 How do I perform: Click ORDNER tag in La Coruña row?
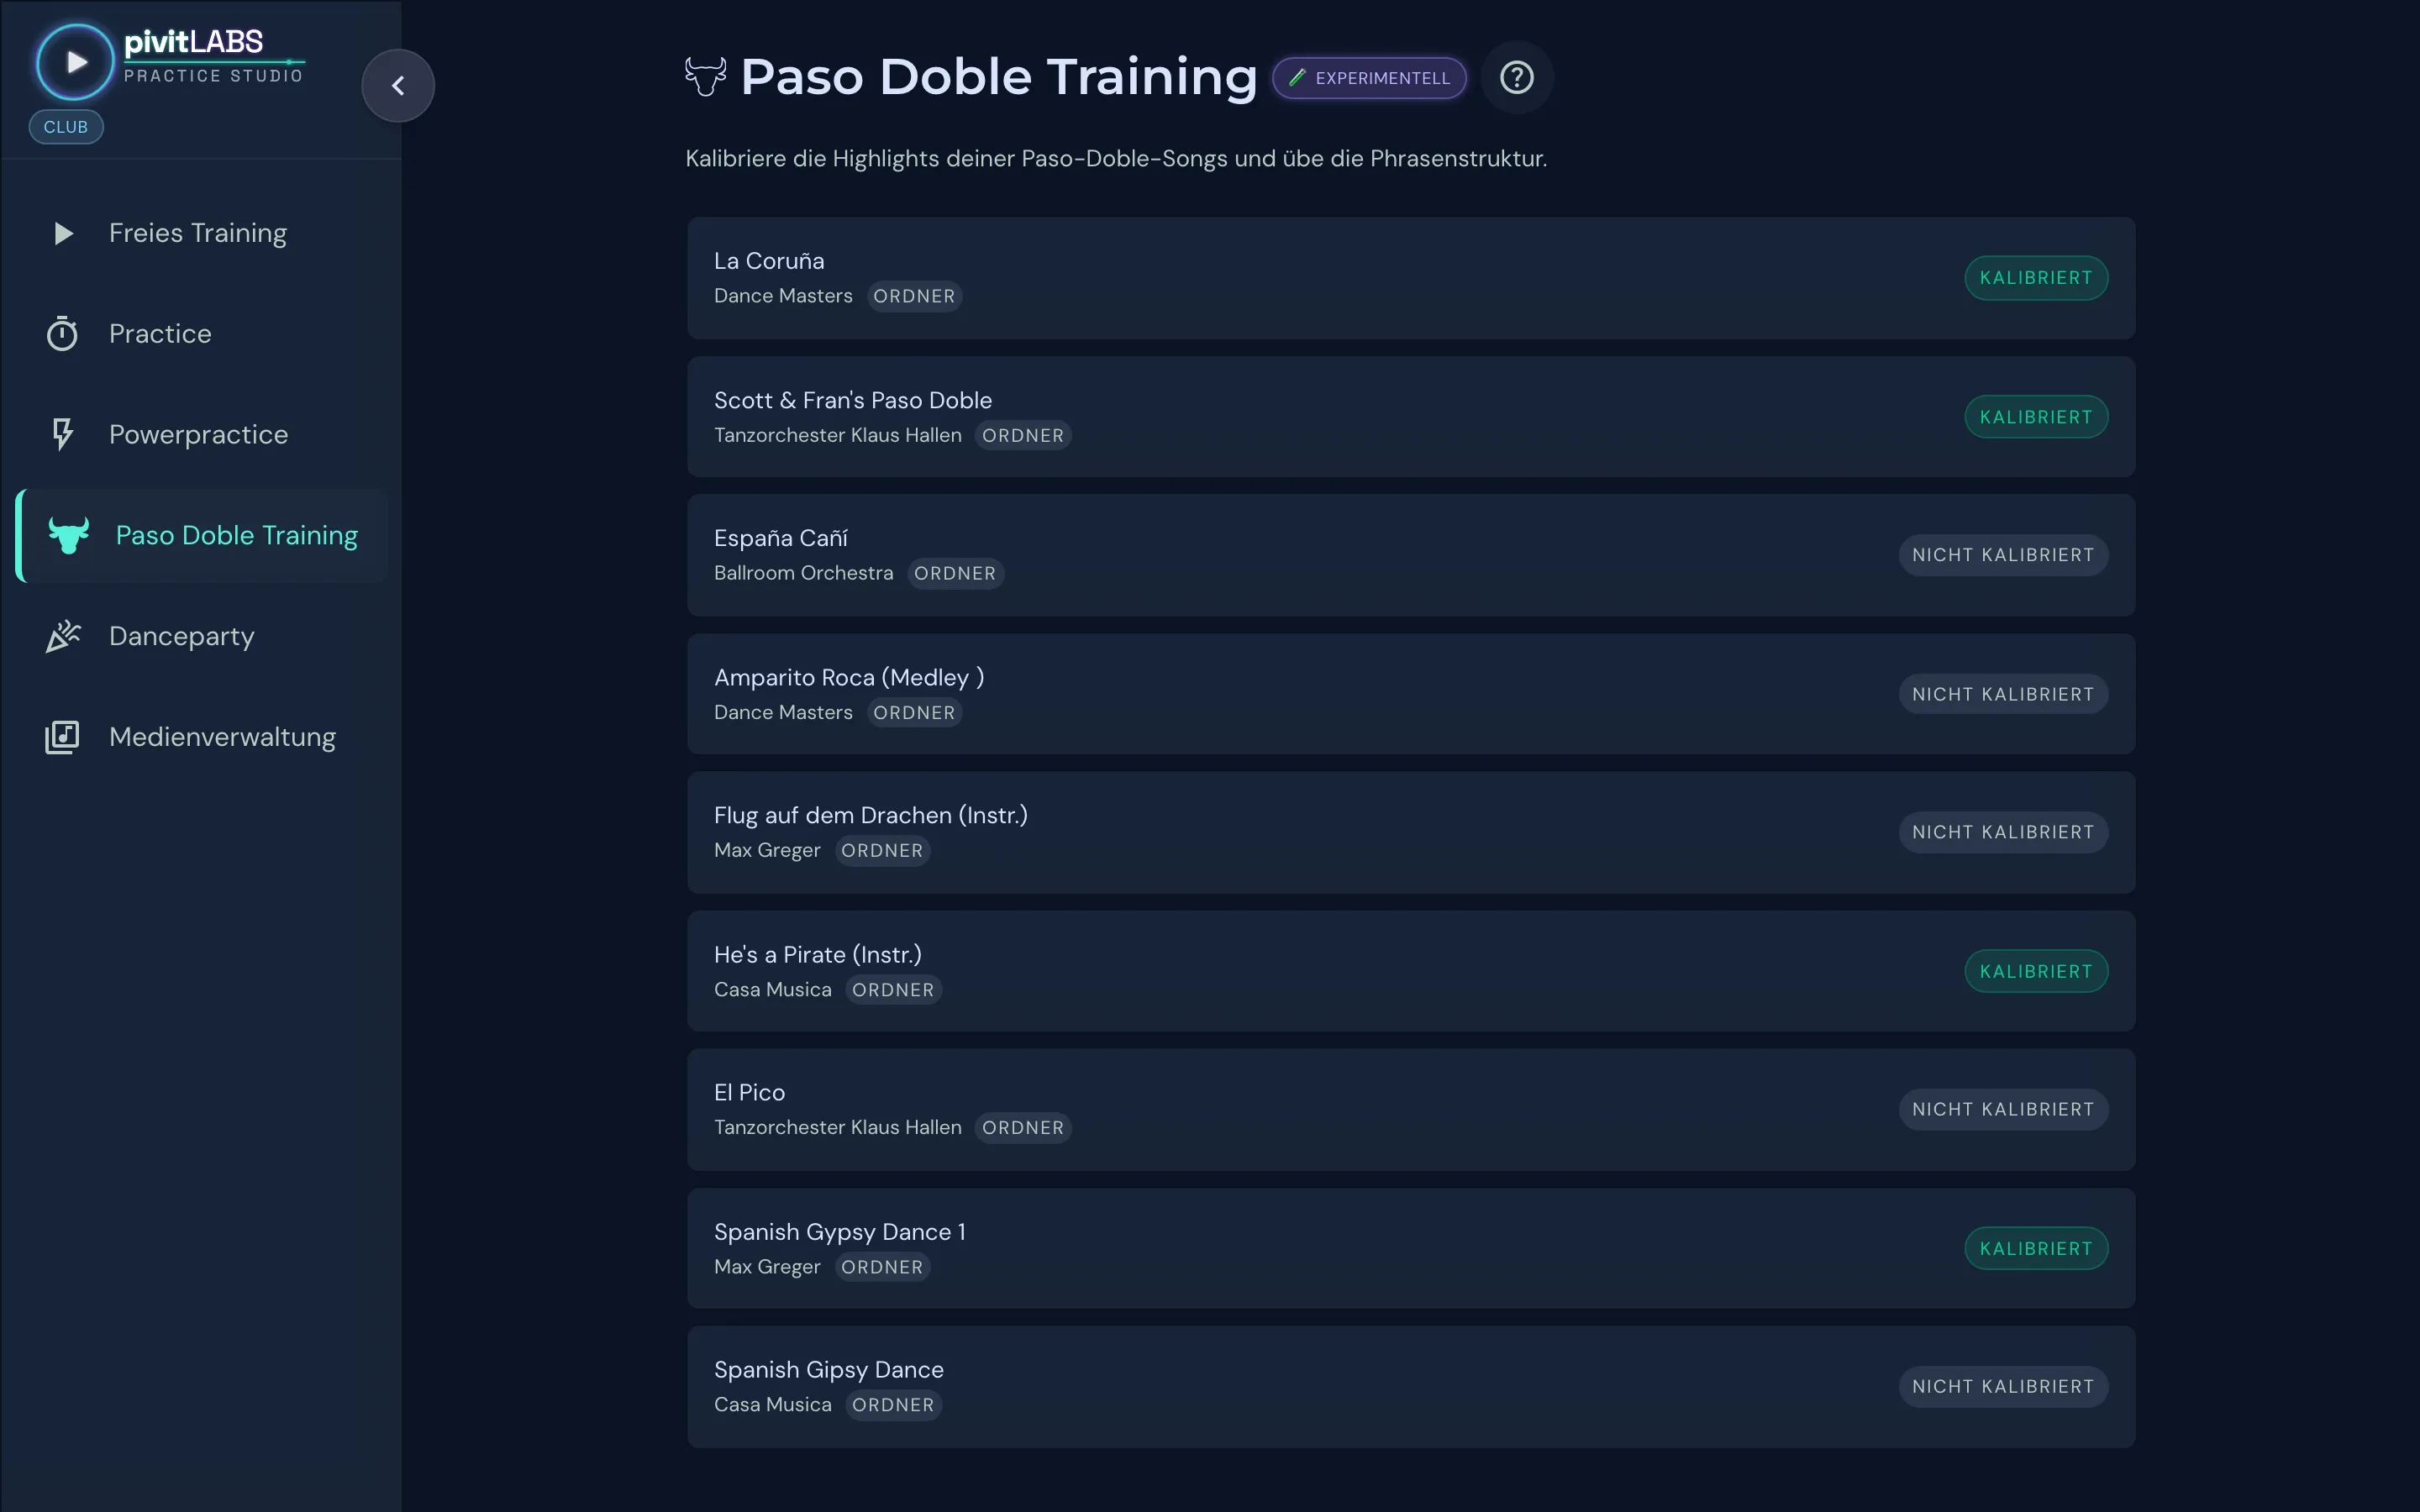914,296
